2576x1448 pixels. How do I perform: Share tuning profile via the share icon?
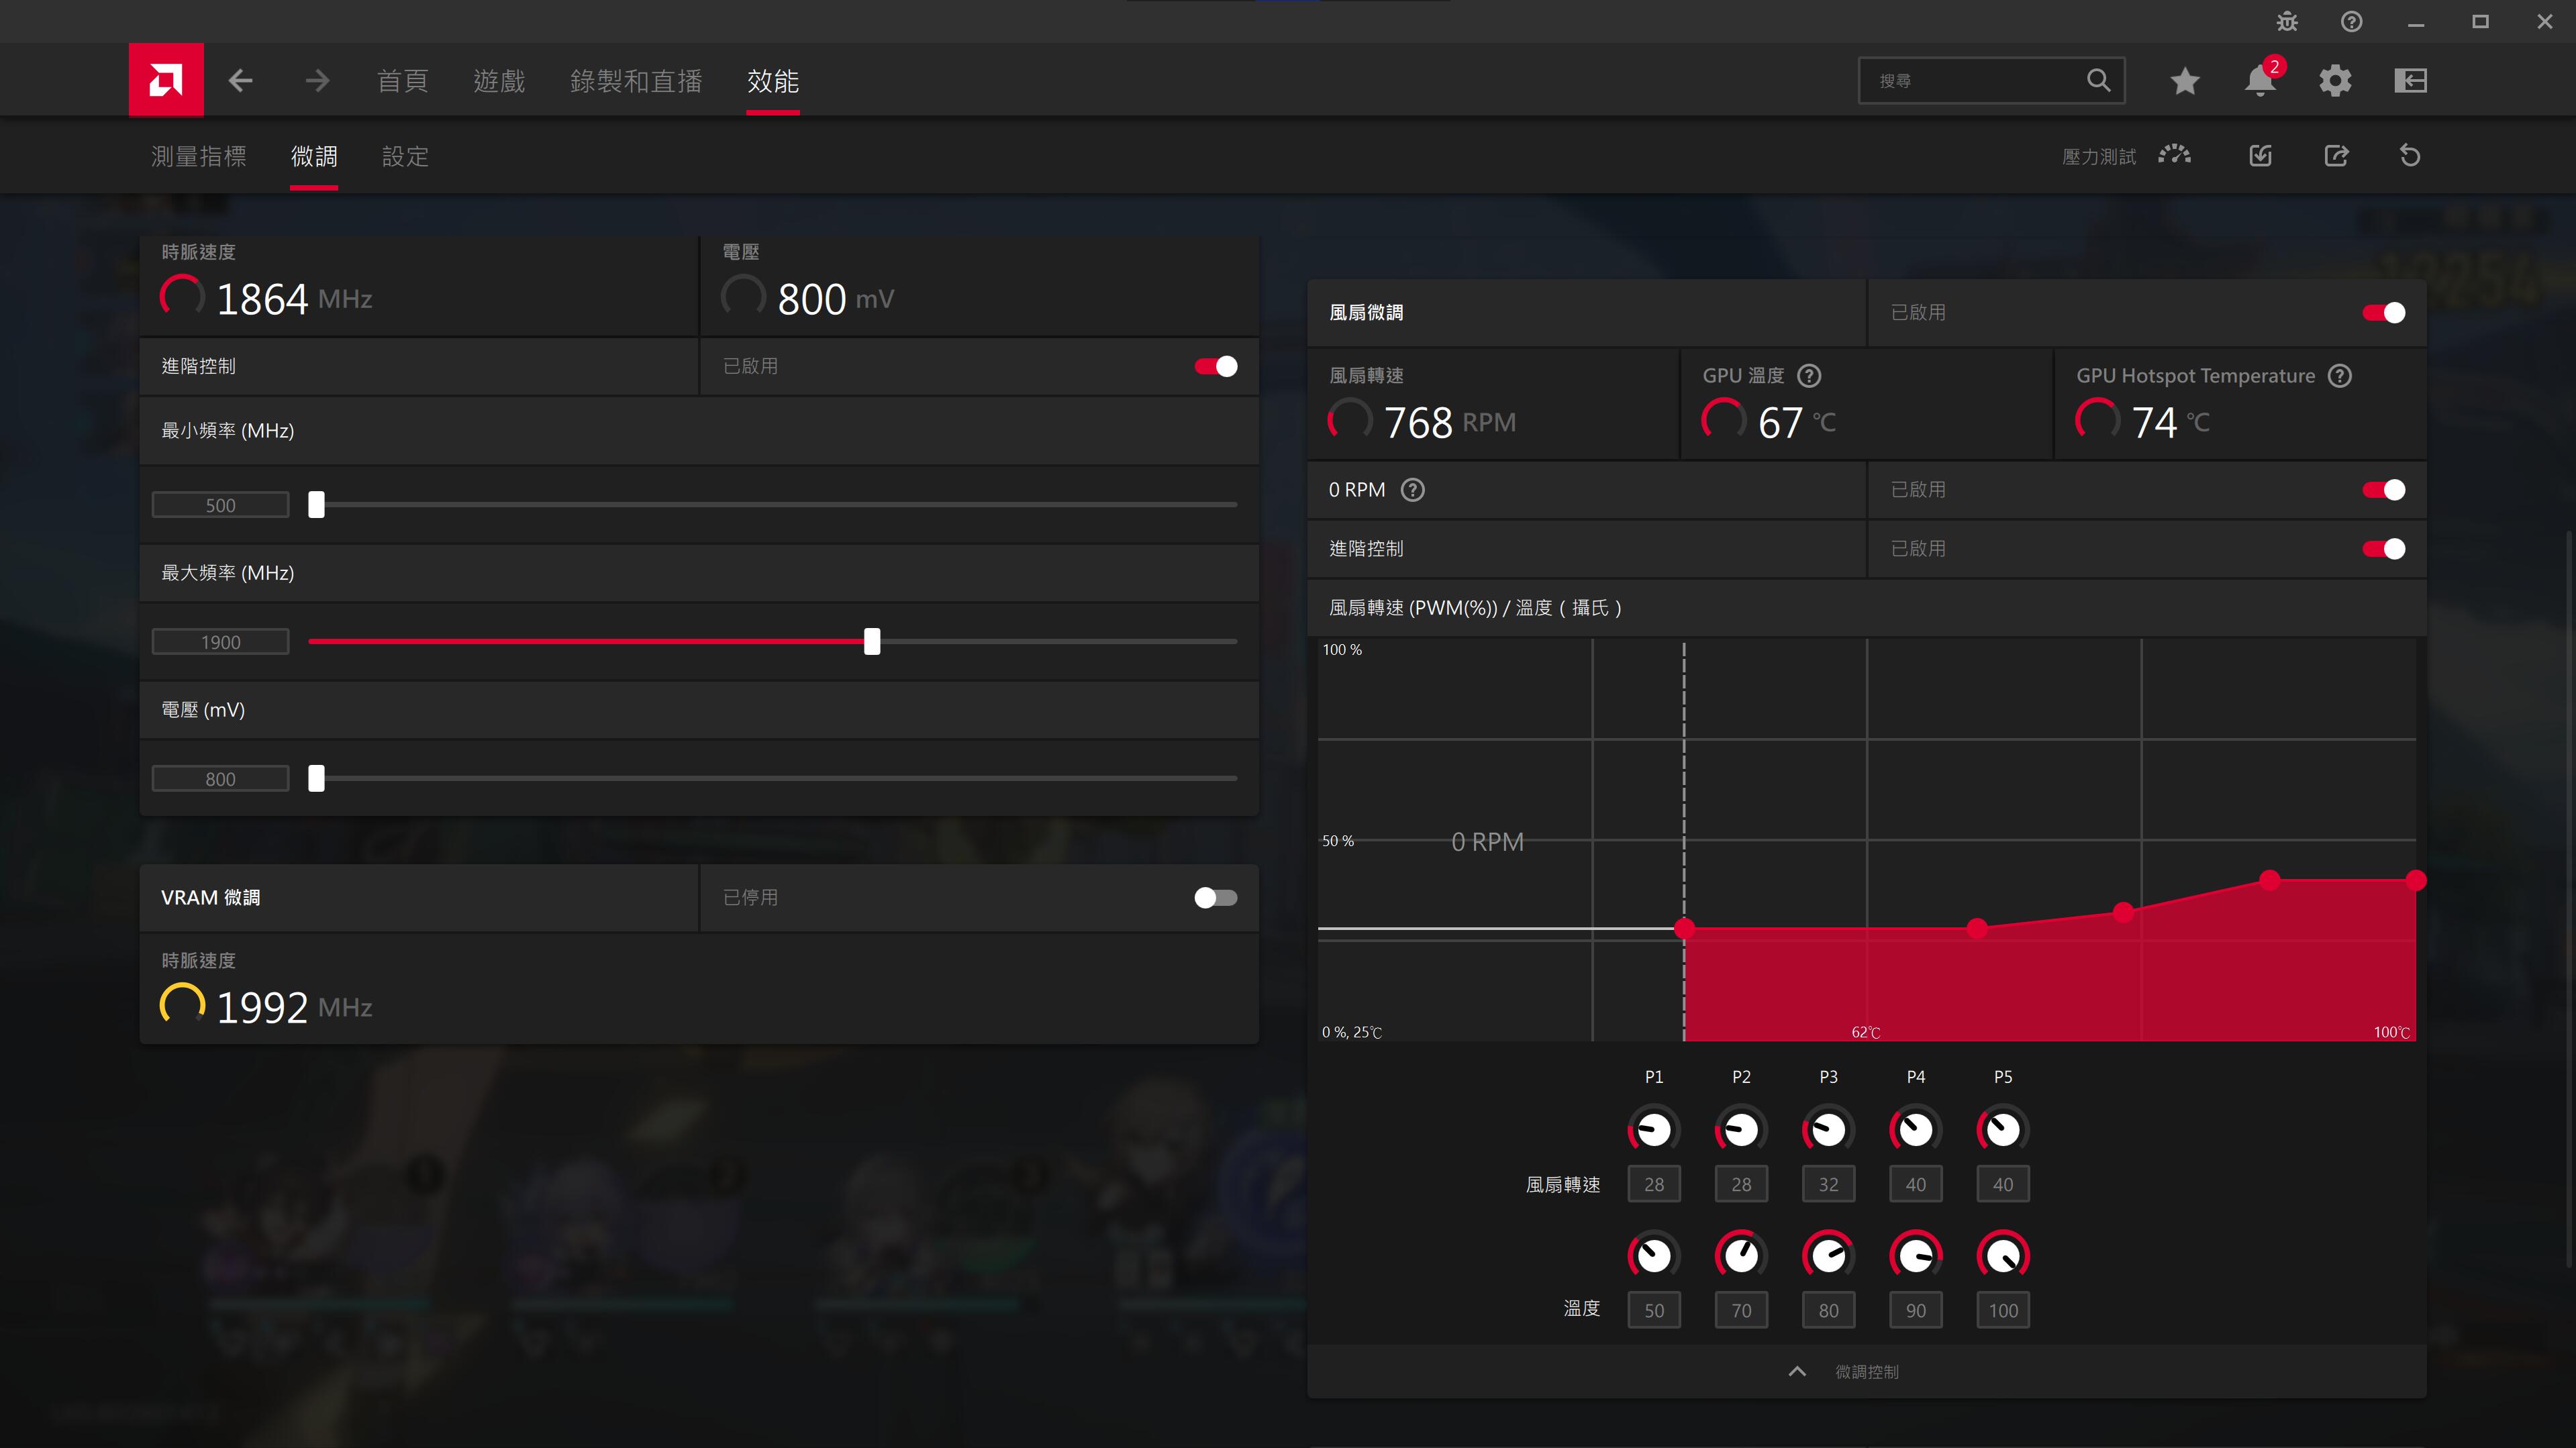pos(2336,155)
